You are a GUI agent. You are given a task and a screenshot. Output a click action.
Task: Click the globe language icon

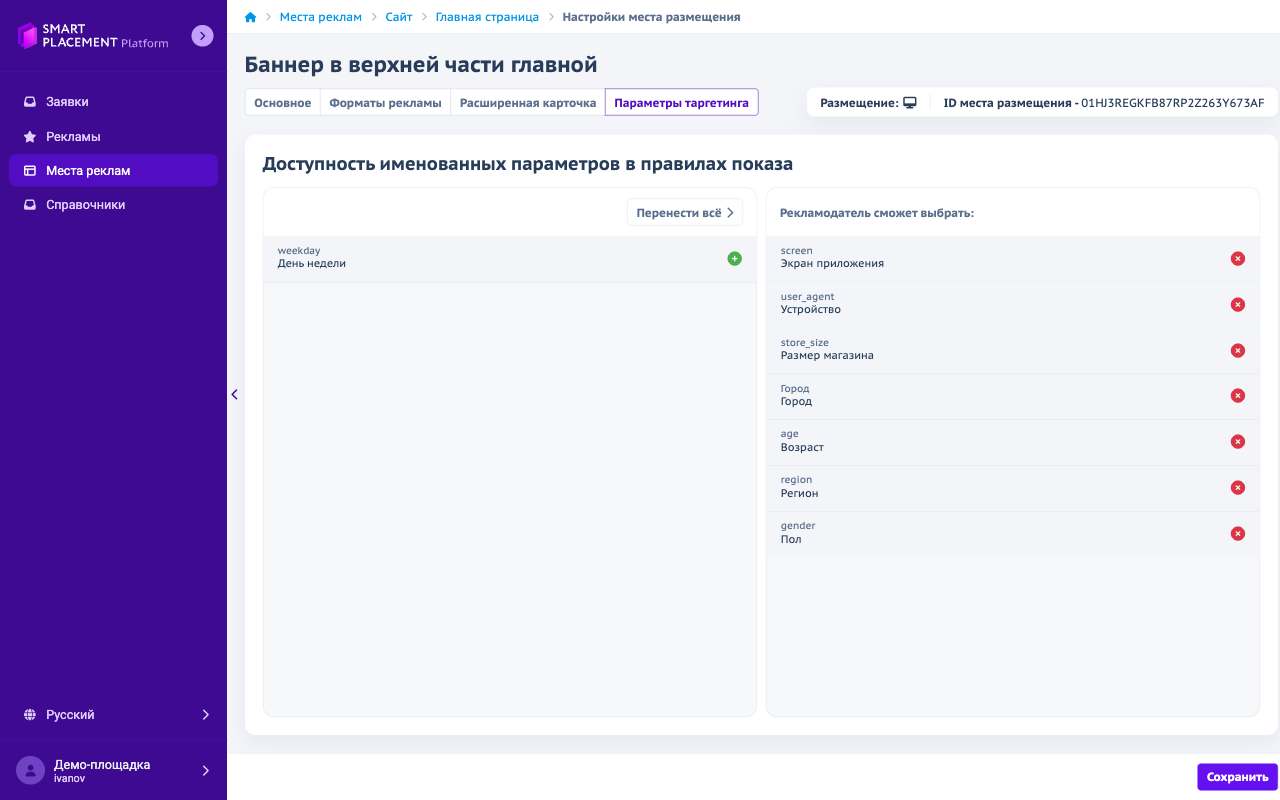tap(29, 715)
